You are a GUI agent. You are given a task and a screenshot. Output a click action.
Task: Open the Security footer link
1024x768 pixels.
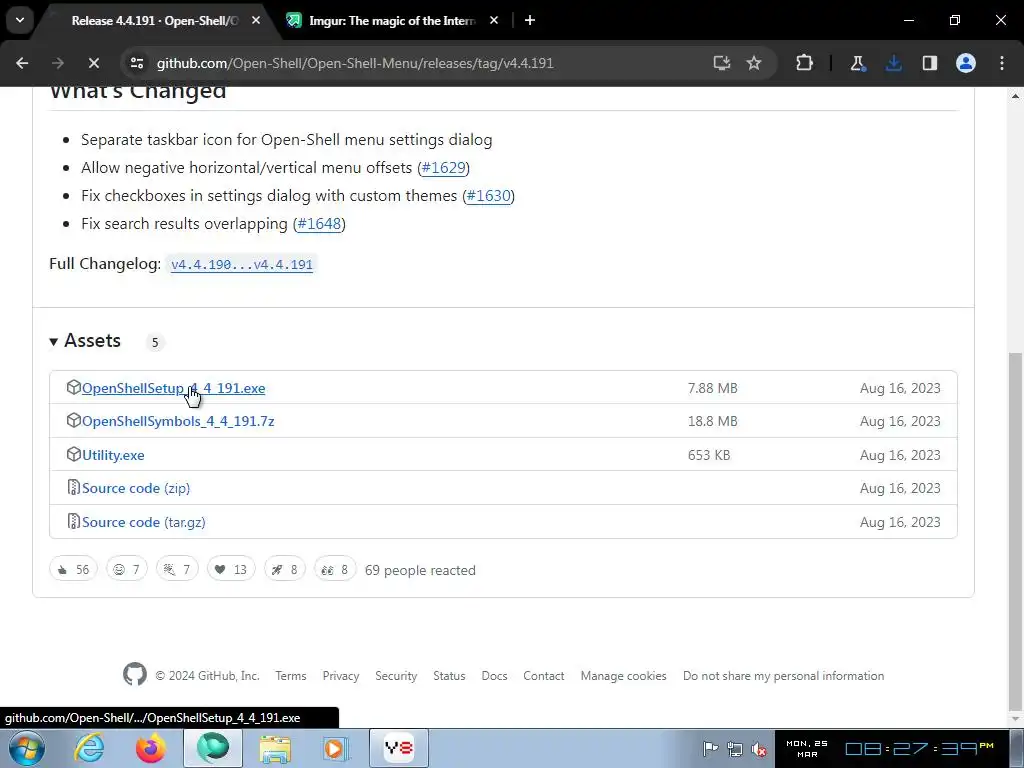[x=396, y=676]
